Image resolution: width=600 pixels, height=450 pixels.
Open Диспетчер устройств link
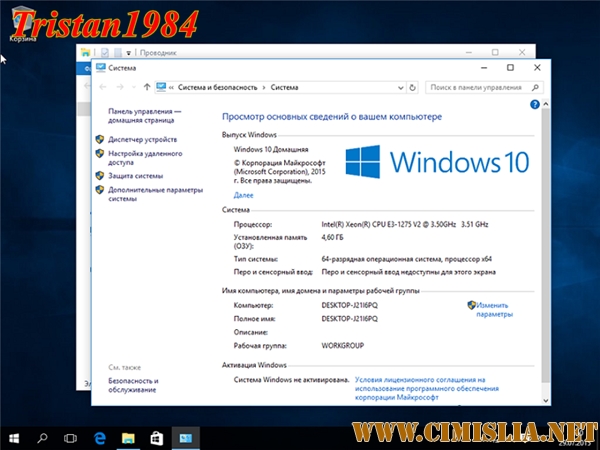[x=142, y=140]
